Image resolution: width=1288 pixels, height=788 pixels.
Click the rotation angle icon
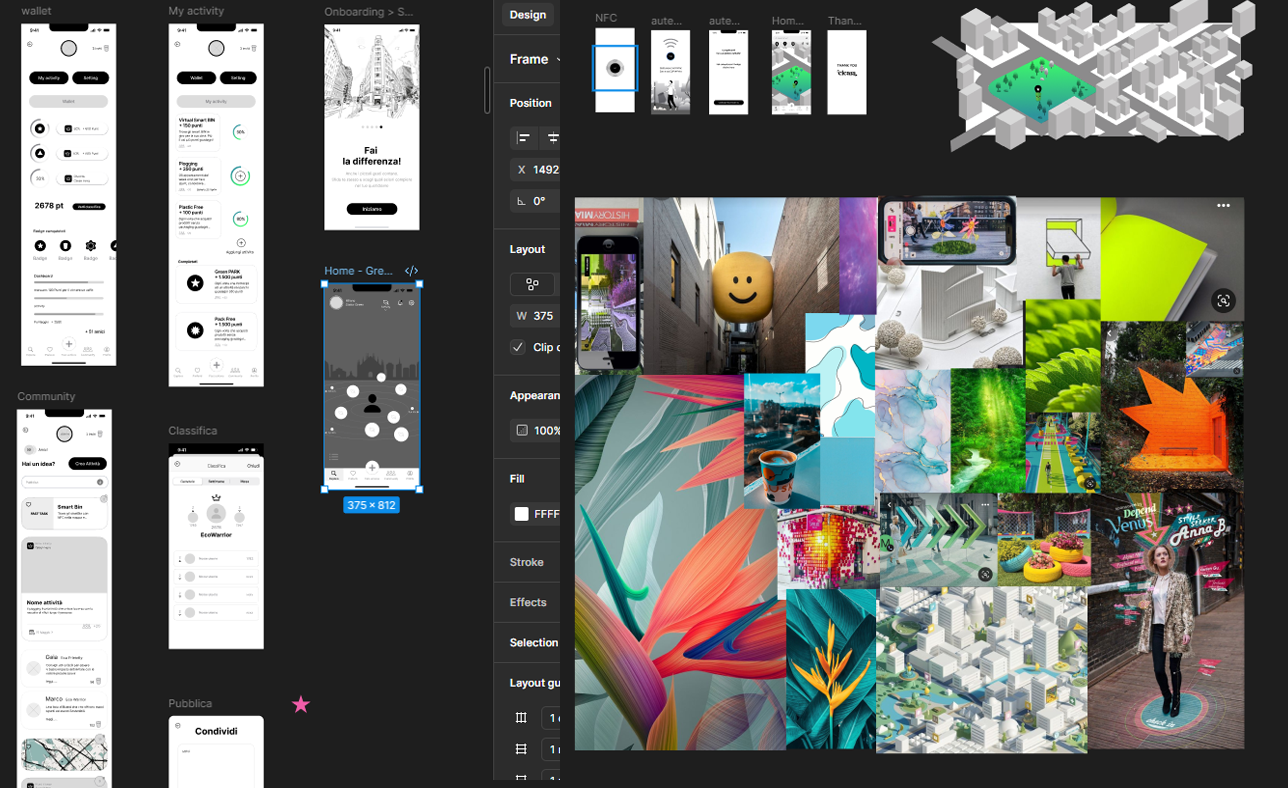(521, 201)
